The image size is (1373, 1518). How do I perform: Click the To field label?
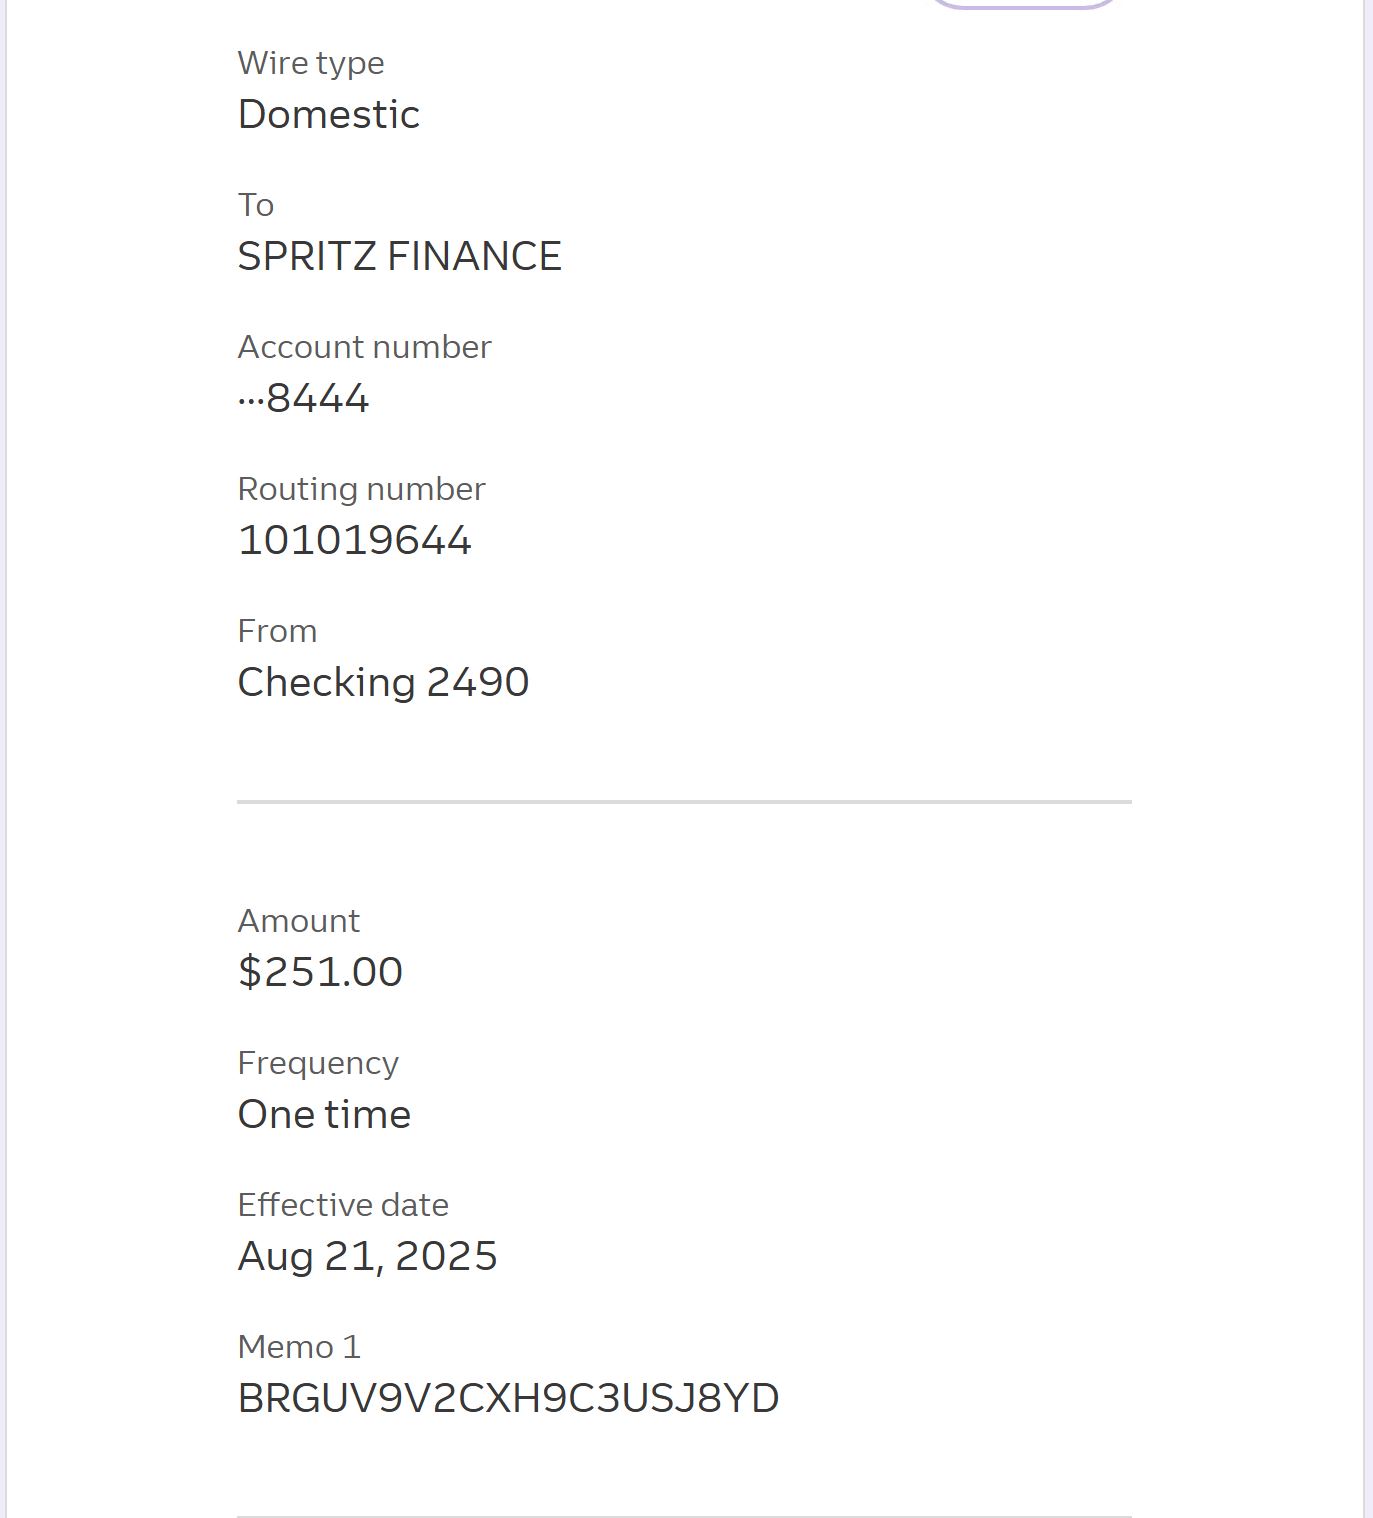click(256, 205)
